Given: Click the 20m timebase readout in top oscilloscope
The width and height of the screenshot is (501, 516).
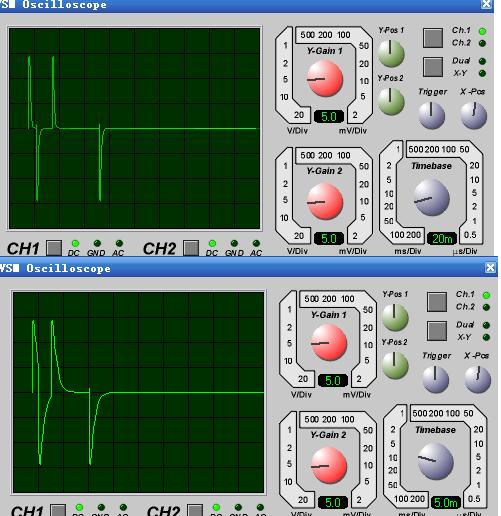Looking at the screenshot, I should (x=442, y=238).
